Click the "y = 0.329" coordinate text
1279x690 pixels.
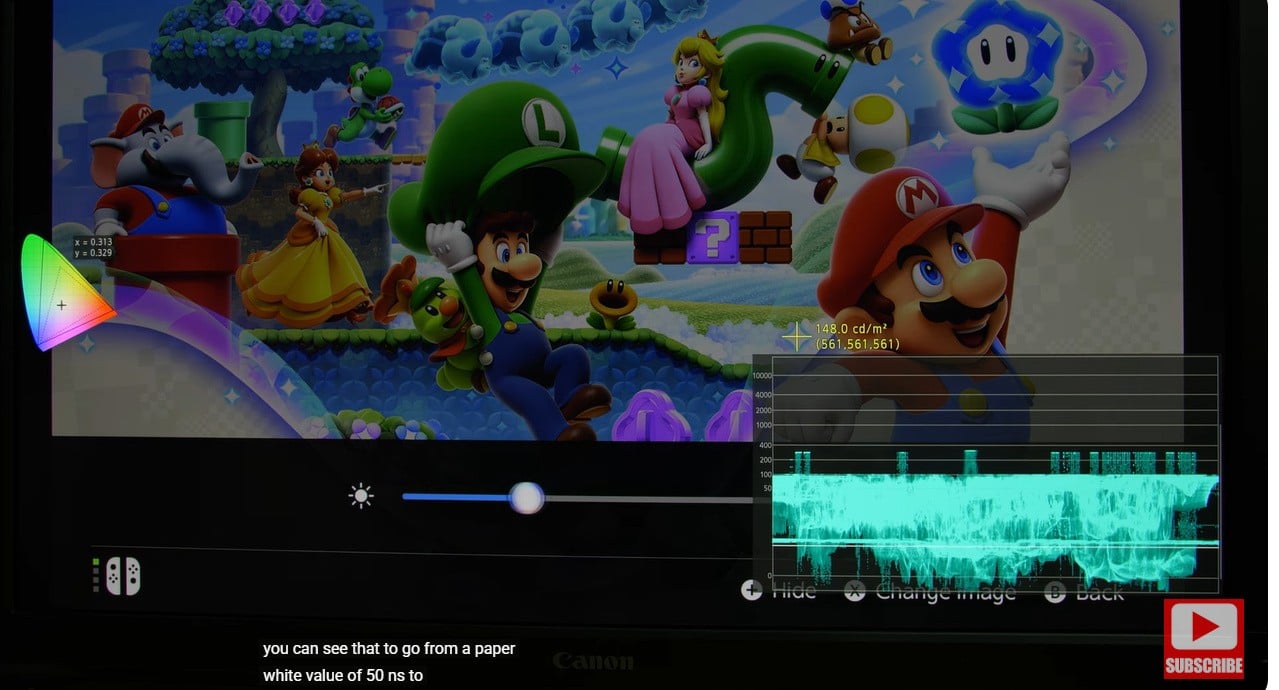[x=93, y=253]
